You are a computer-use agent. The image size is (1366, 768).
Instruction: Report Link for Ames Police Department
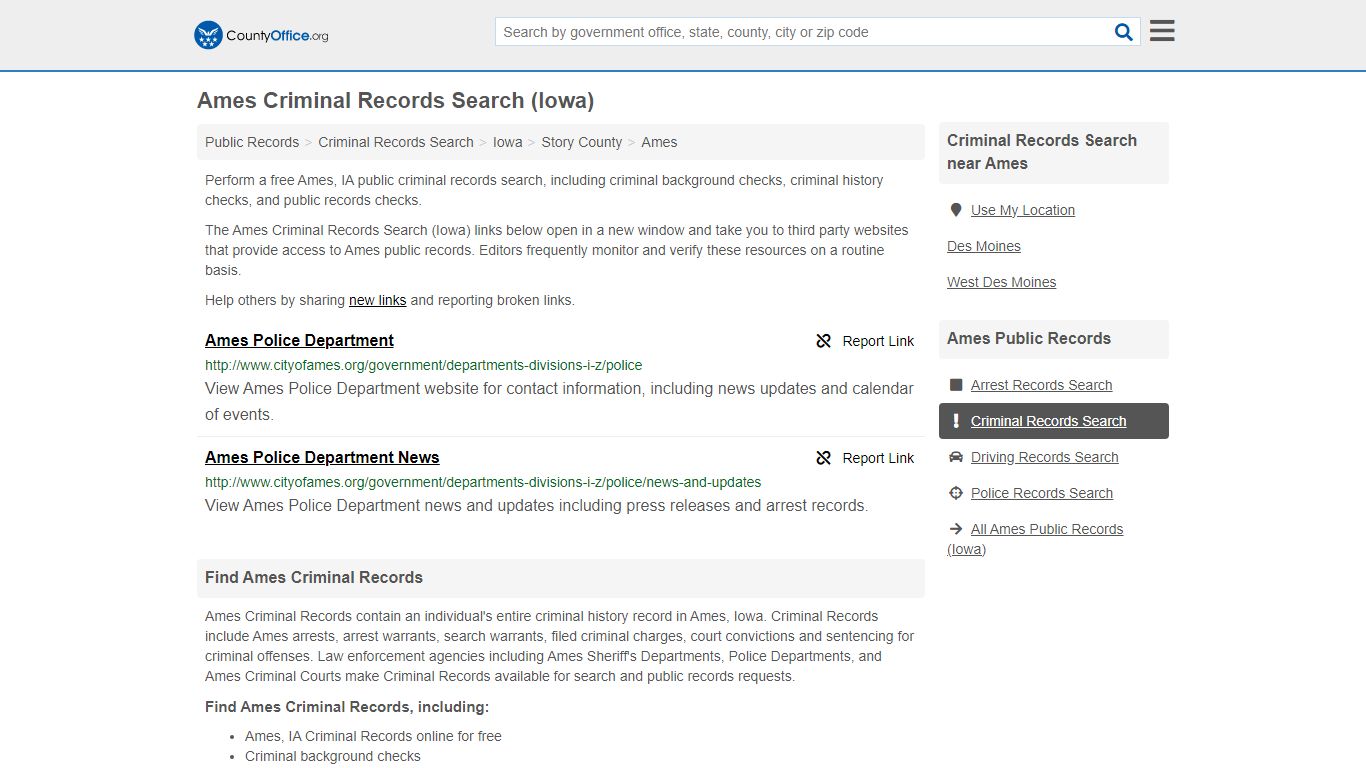pos(865,341)
